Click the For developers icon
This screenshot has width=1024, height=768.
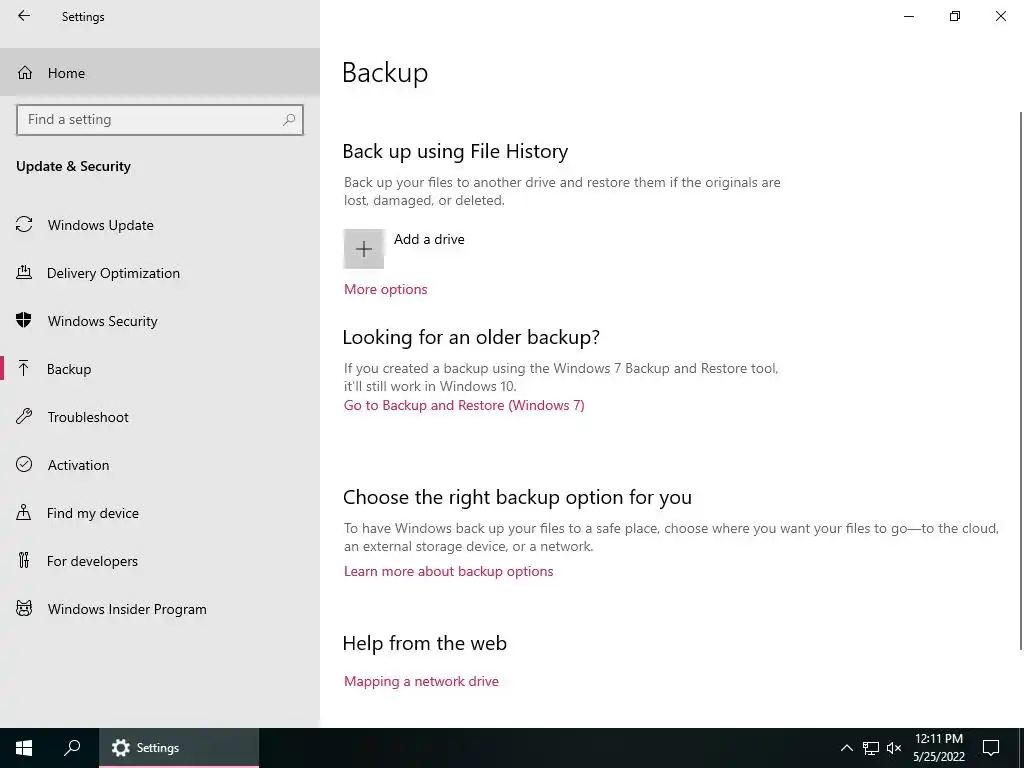pyautogui.click(x=24, y=561)
